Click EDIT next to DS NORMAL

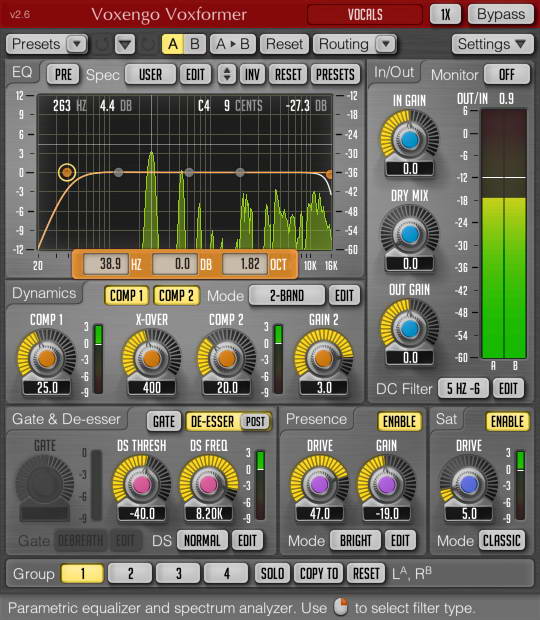(x=247, y=540)
